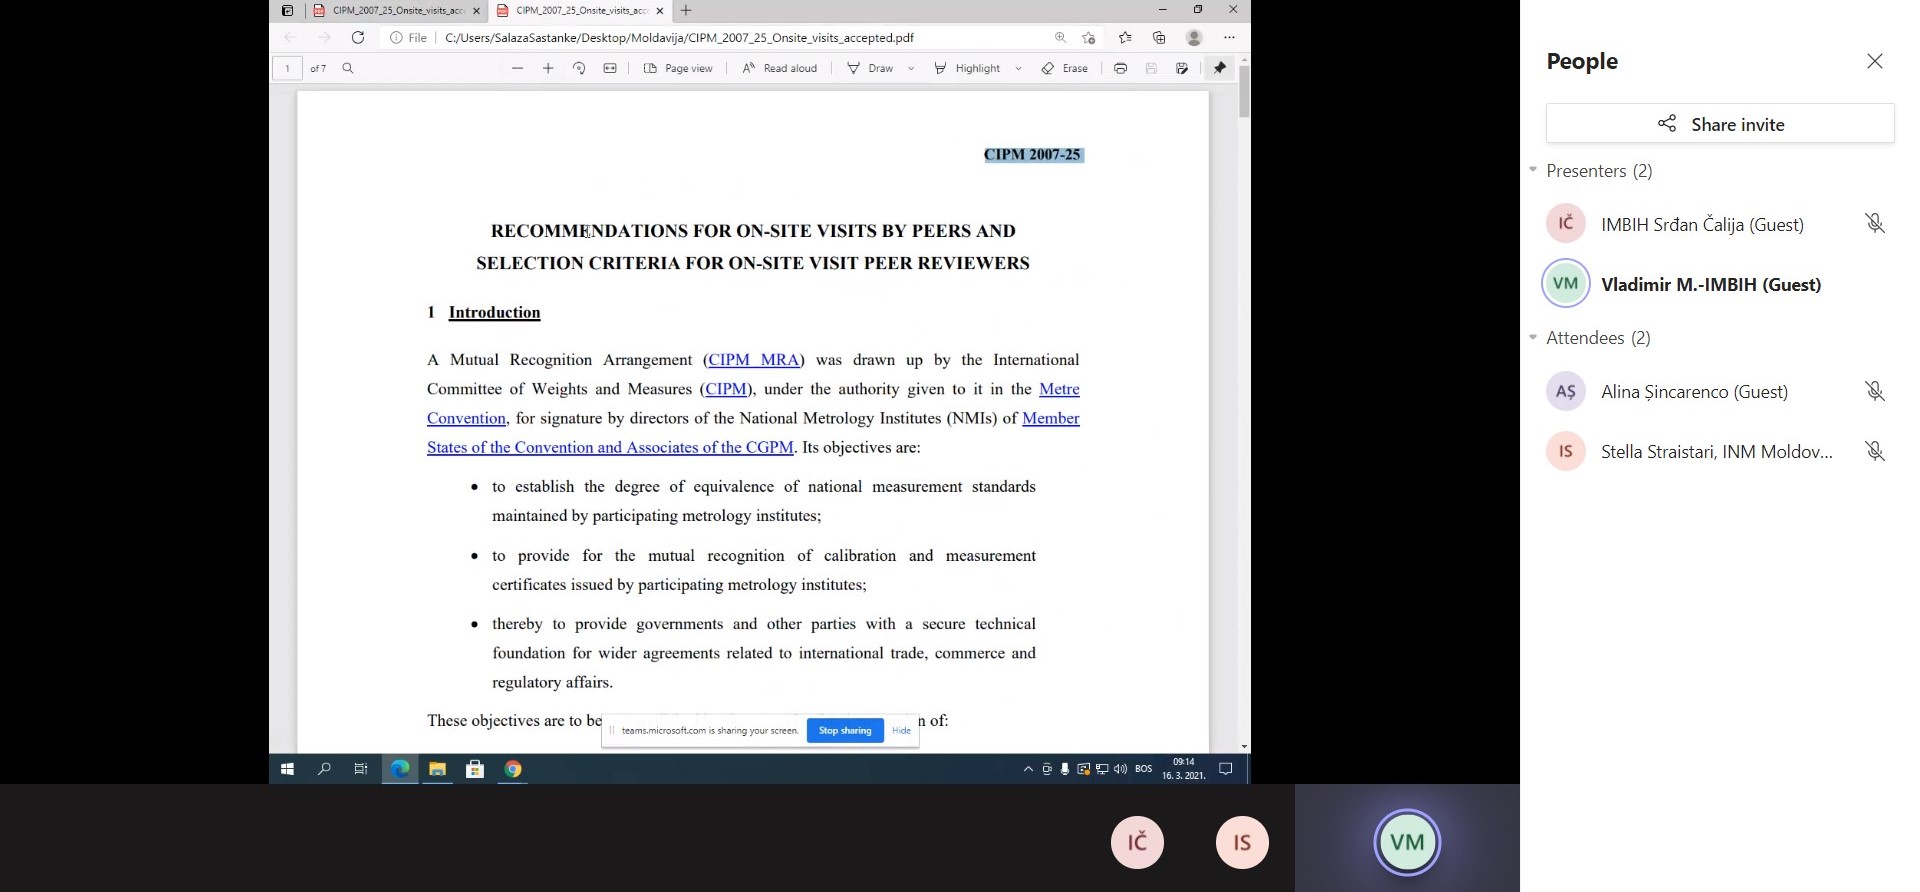1920x892 pixels.
Task: Open the Draw options dropdown arrow
Action: click(x=911, y=68)
